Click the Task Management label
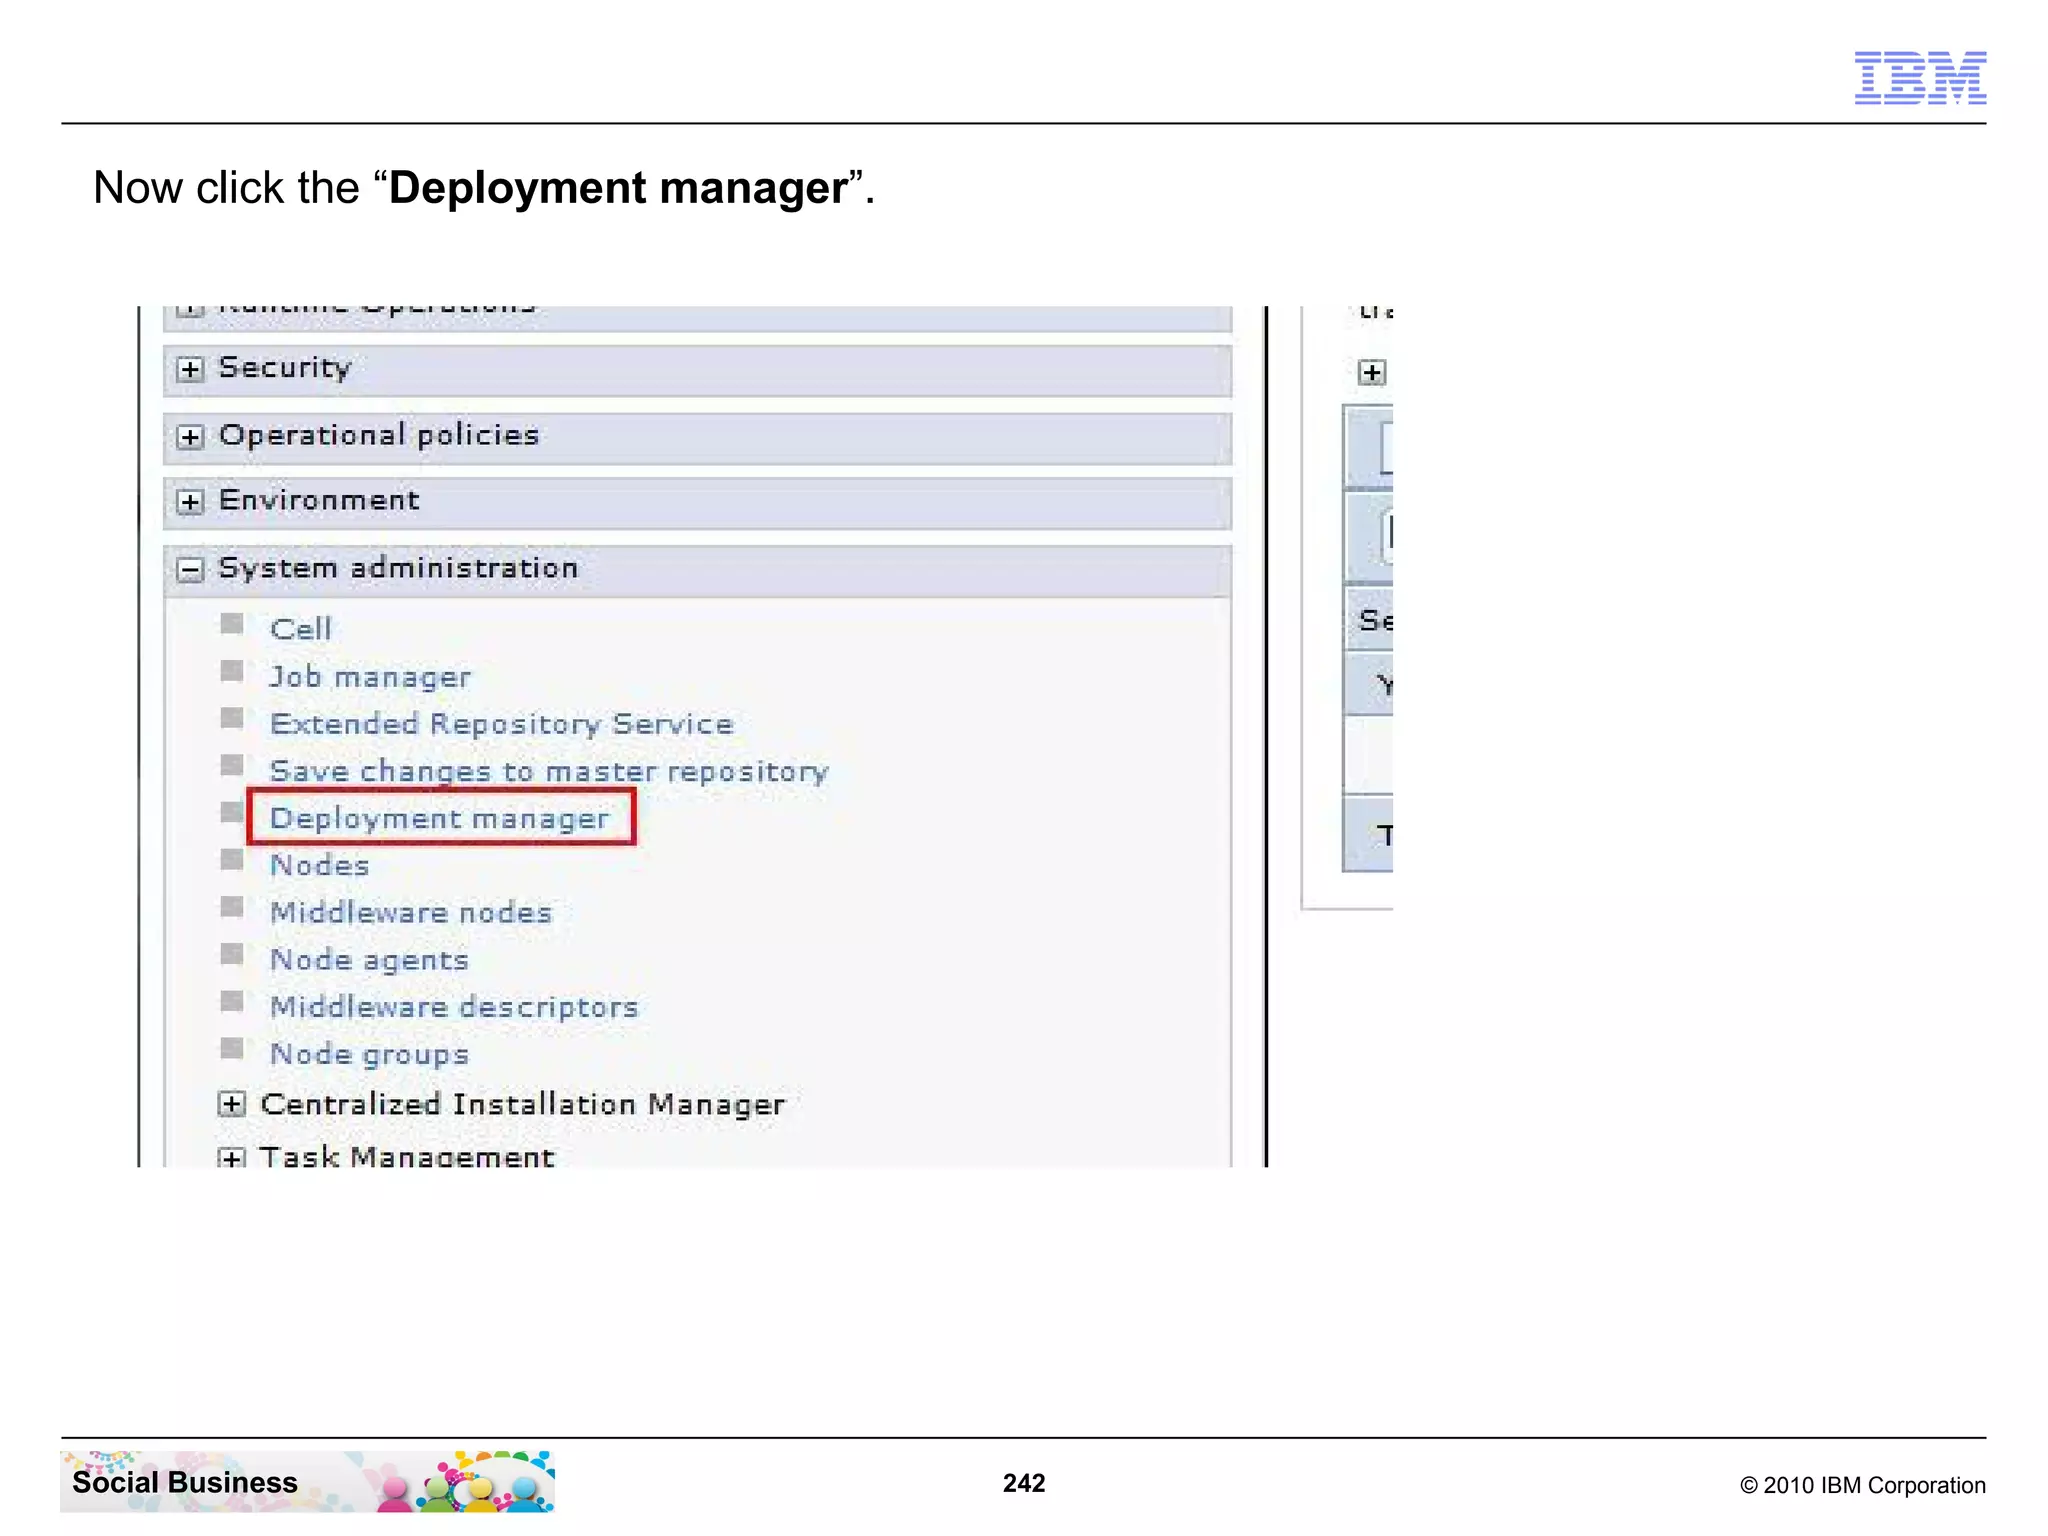The height and width of the screenshot is (1536, 2048). [x=406, y=1156]
